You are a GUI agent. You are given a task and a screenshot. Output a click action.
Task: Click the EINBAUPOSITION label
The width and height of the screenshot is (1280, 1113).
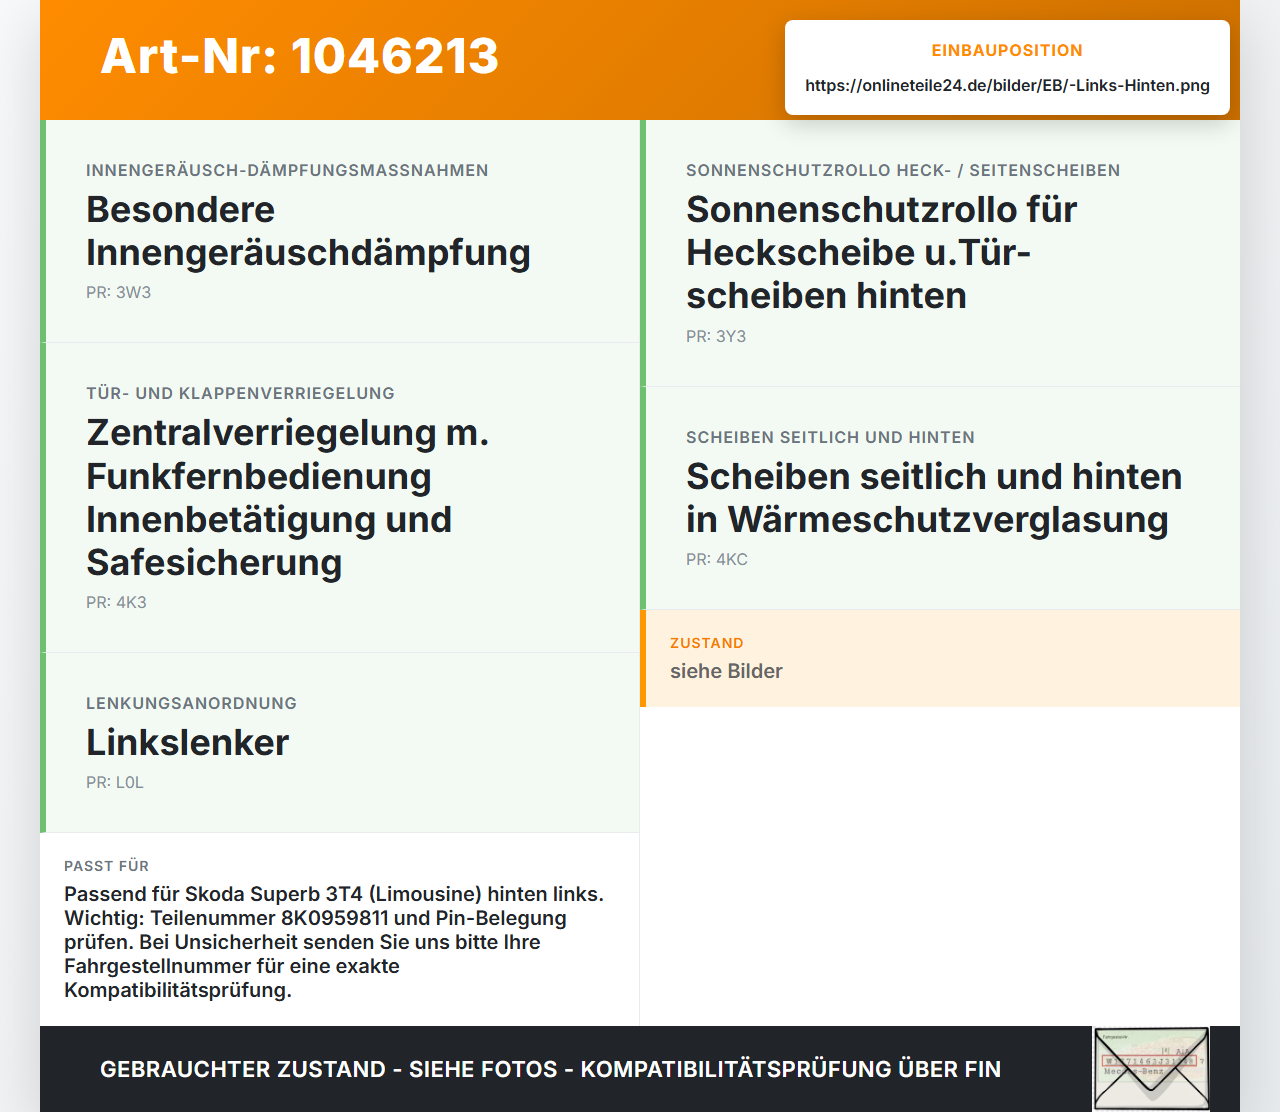[x=1007, y=50]
